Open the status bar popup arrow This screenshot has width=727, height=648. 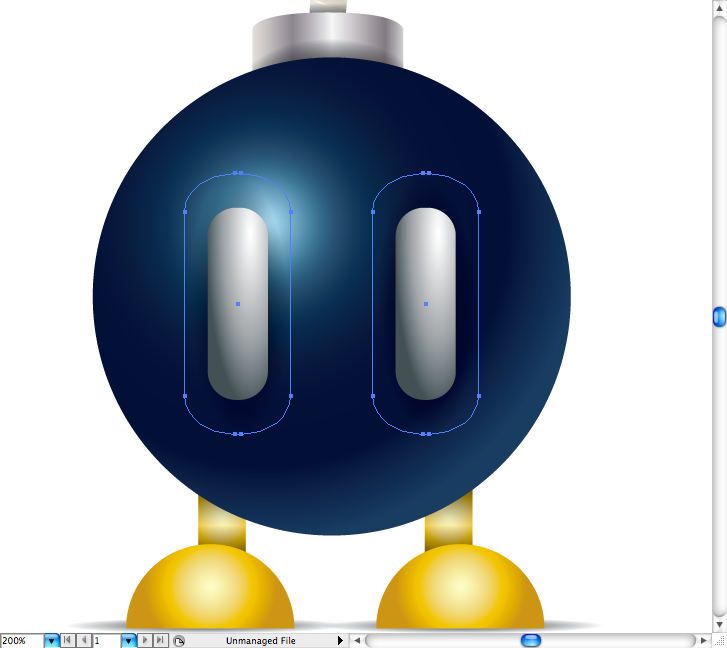(x=340, y=640)
